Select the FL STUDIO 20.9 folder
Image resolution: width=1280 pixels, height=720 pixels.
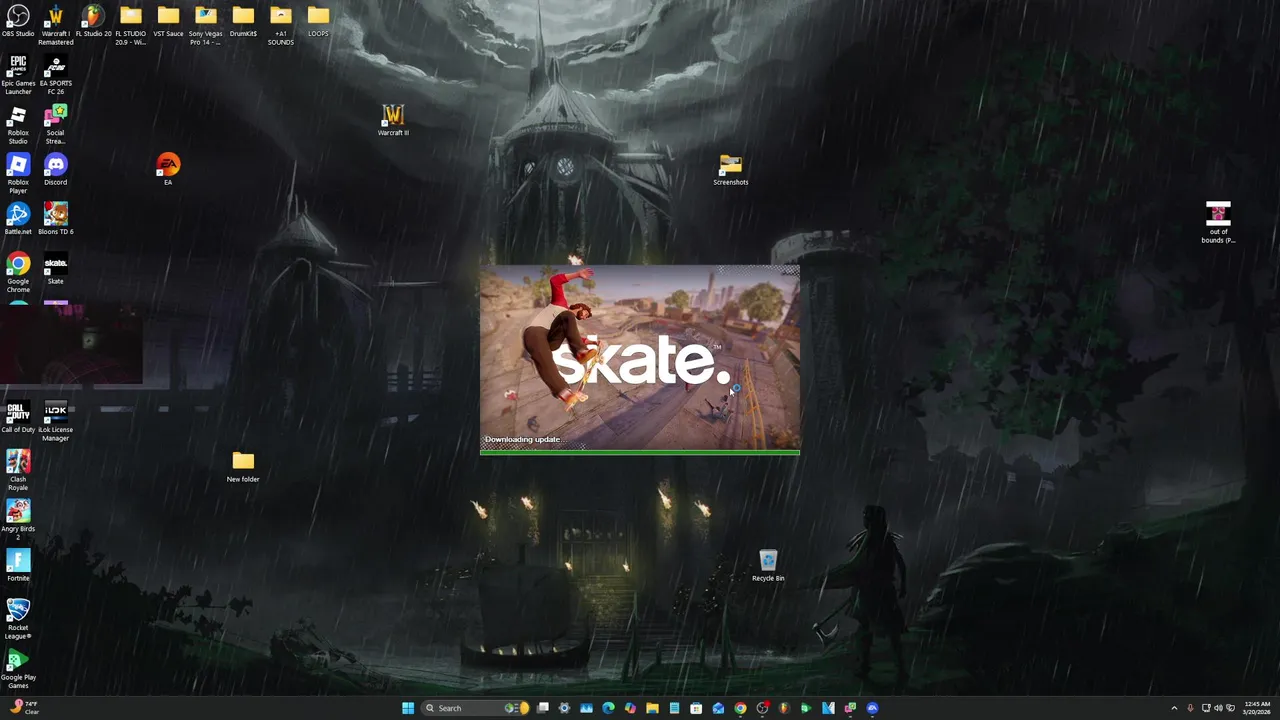[x=130, y=25]
